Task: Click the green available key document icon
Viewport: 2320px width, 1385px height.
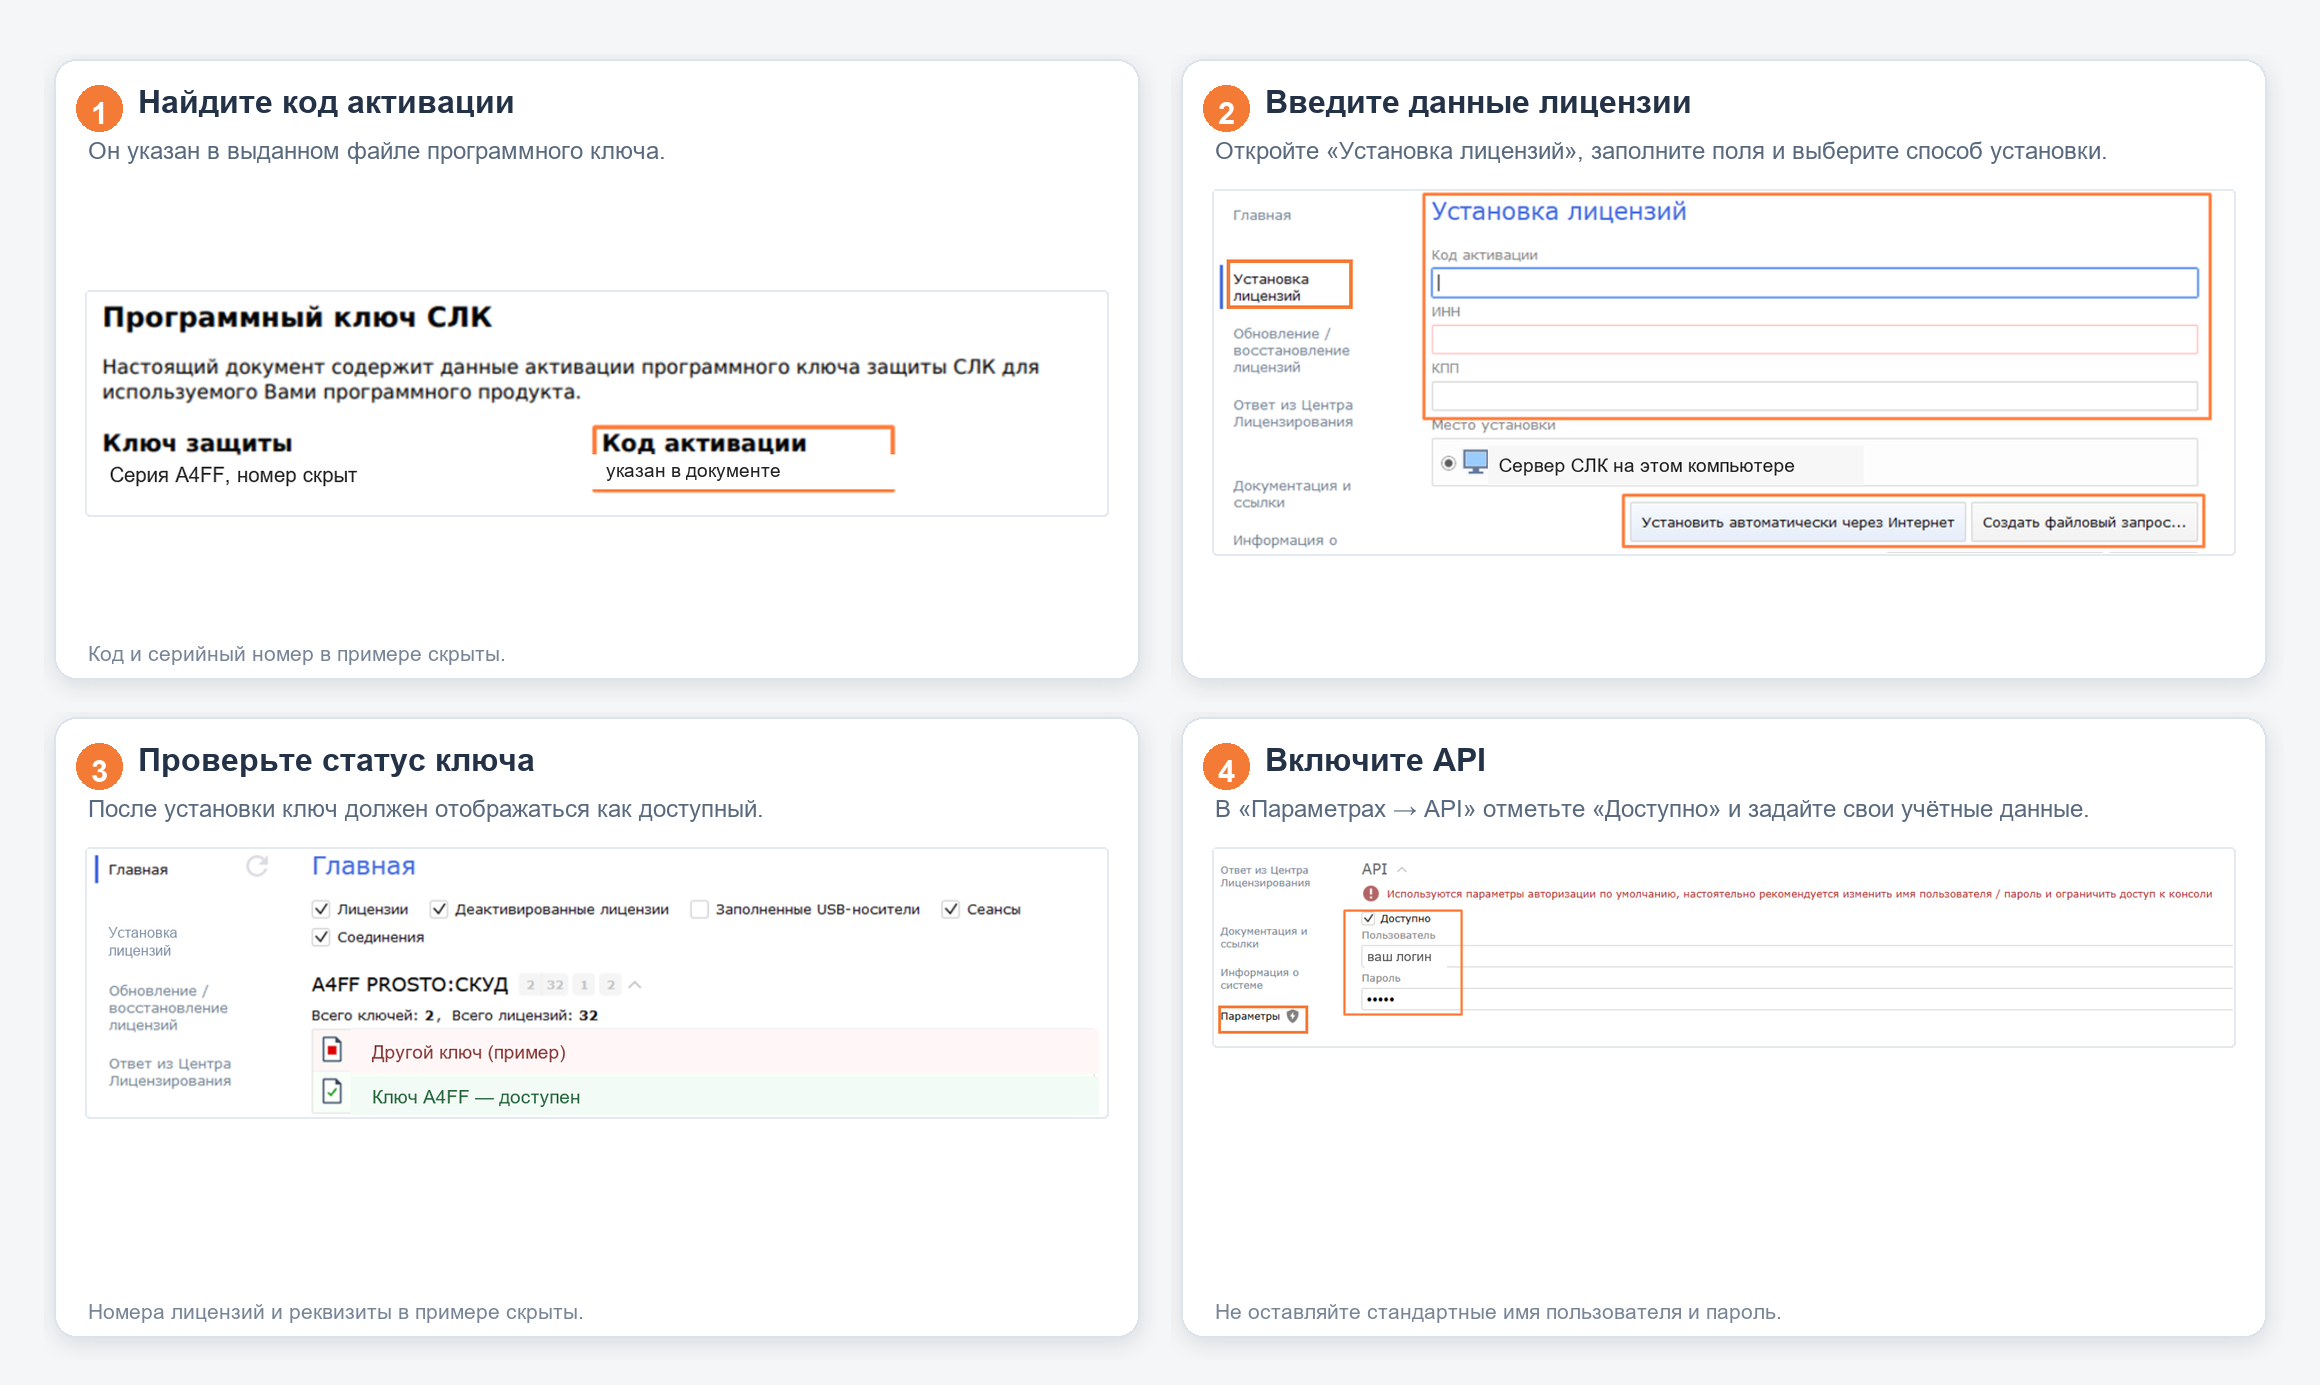Action: pyautogui.click(x=332, y=1092)
